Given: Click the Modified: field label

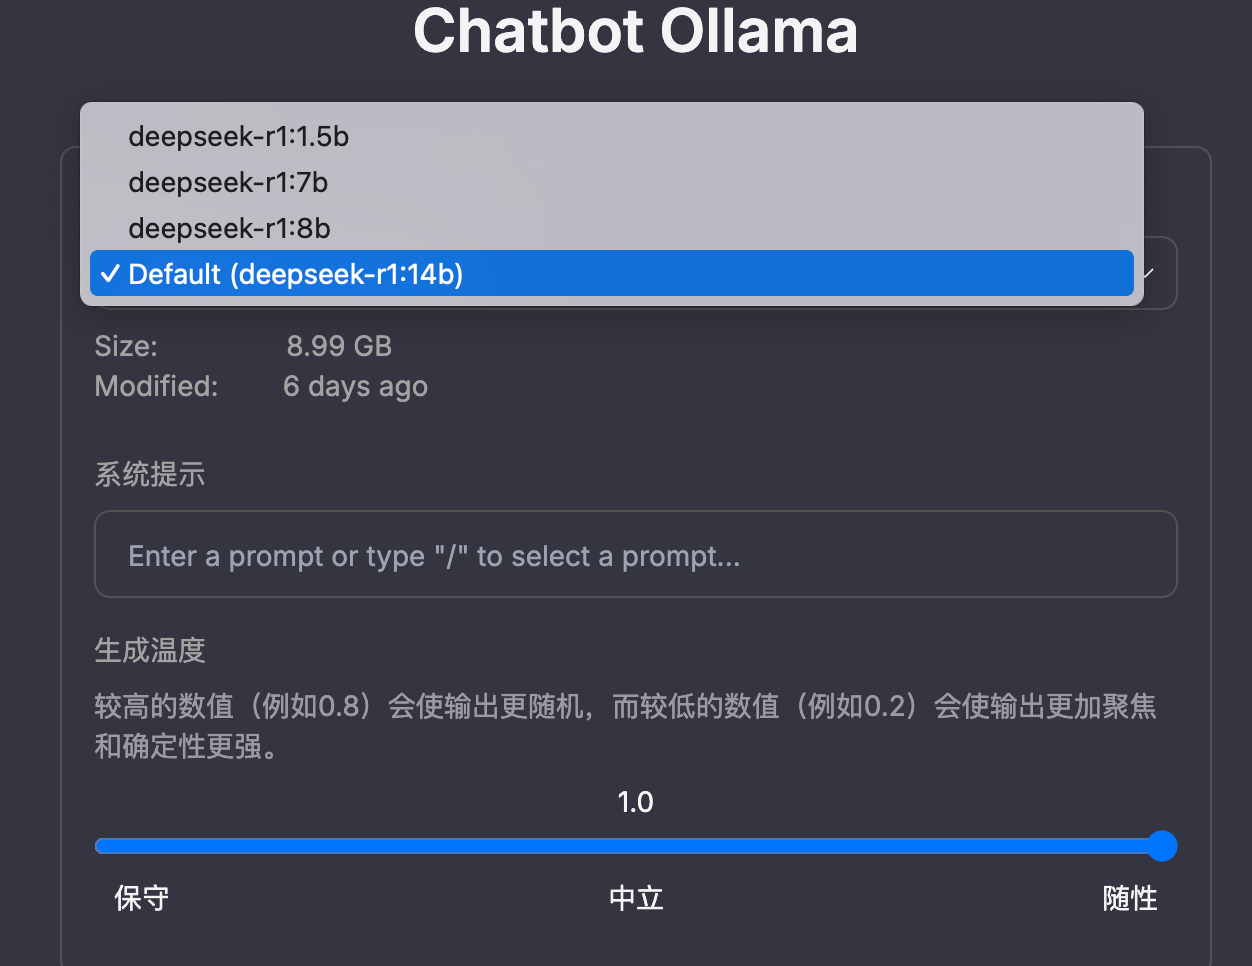Looking at the screenshot, I should (x=156, y=386).
